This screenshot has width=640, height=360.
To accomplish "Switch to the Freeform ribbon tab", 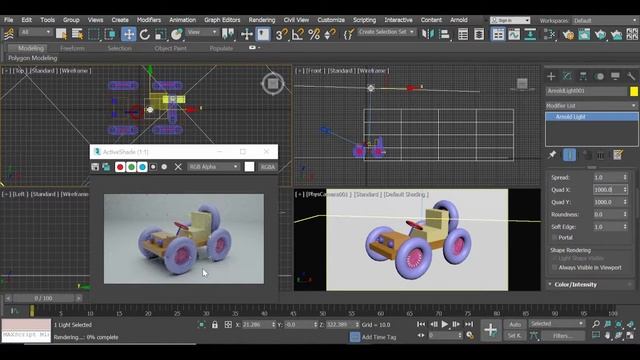I will click(x=72, y=48).
